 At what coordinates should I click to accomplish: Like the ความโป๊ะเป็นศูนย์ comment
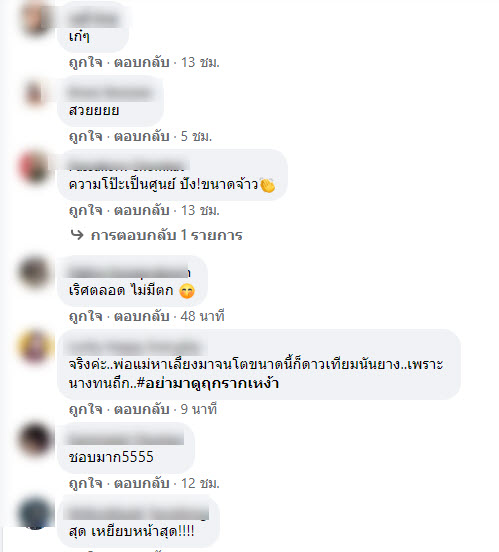86,210
